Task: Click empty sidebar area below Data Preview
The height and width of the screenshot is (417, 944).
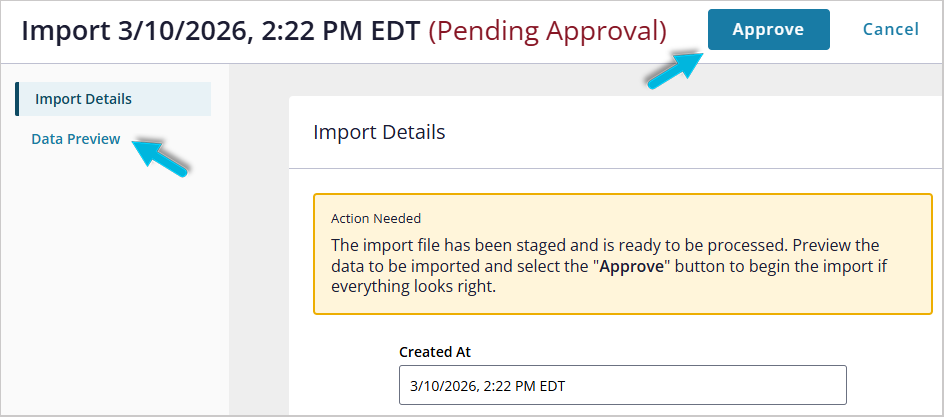Action: coord(110,290)
